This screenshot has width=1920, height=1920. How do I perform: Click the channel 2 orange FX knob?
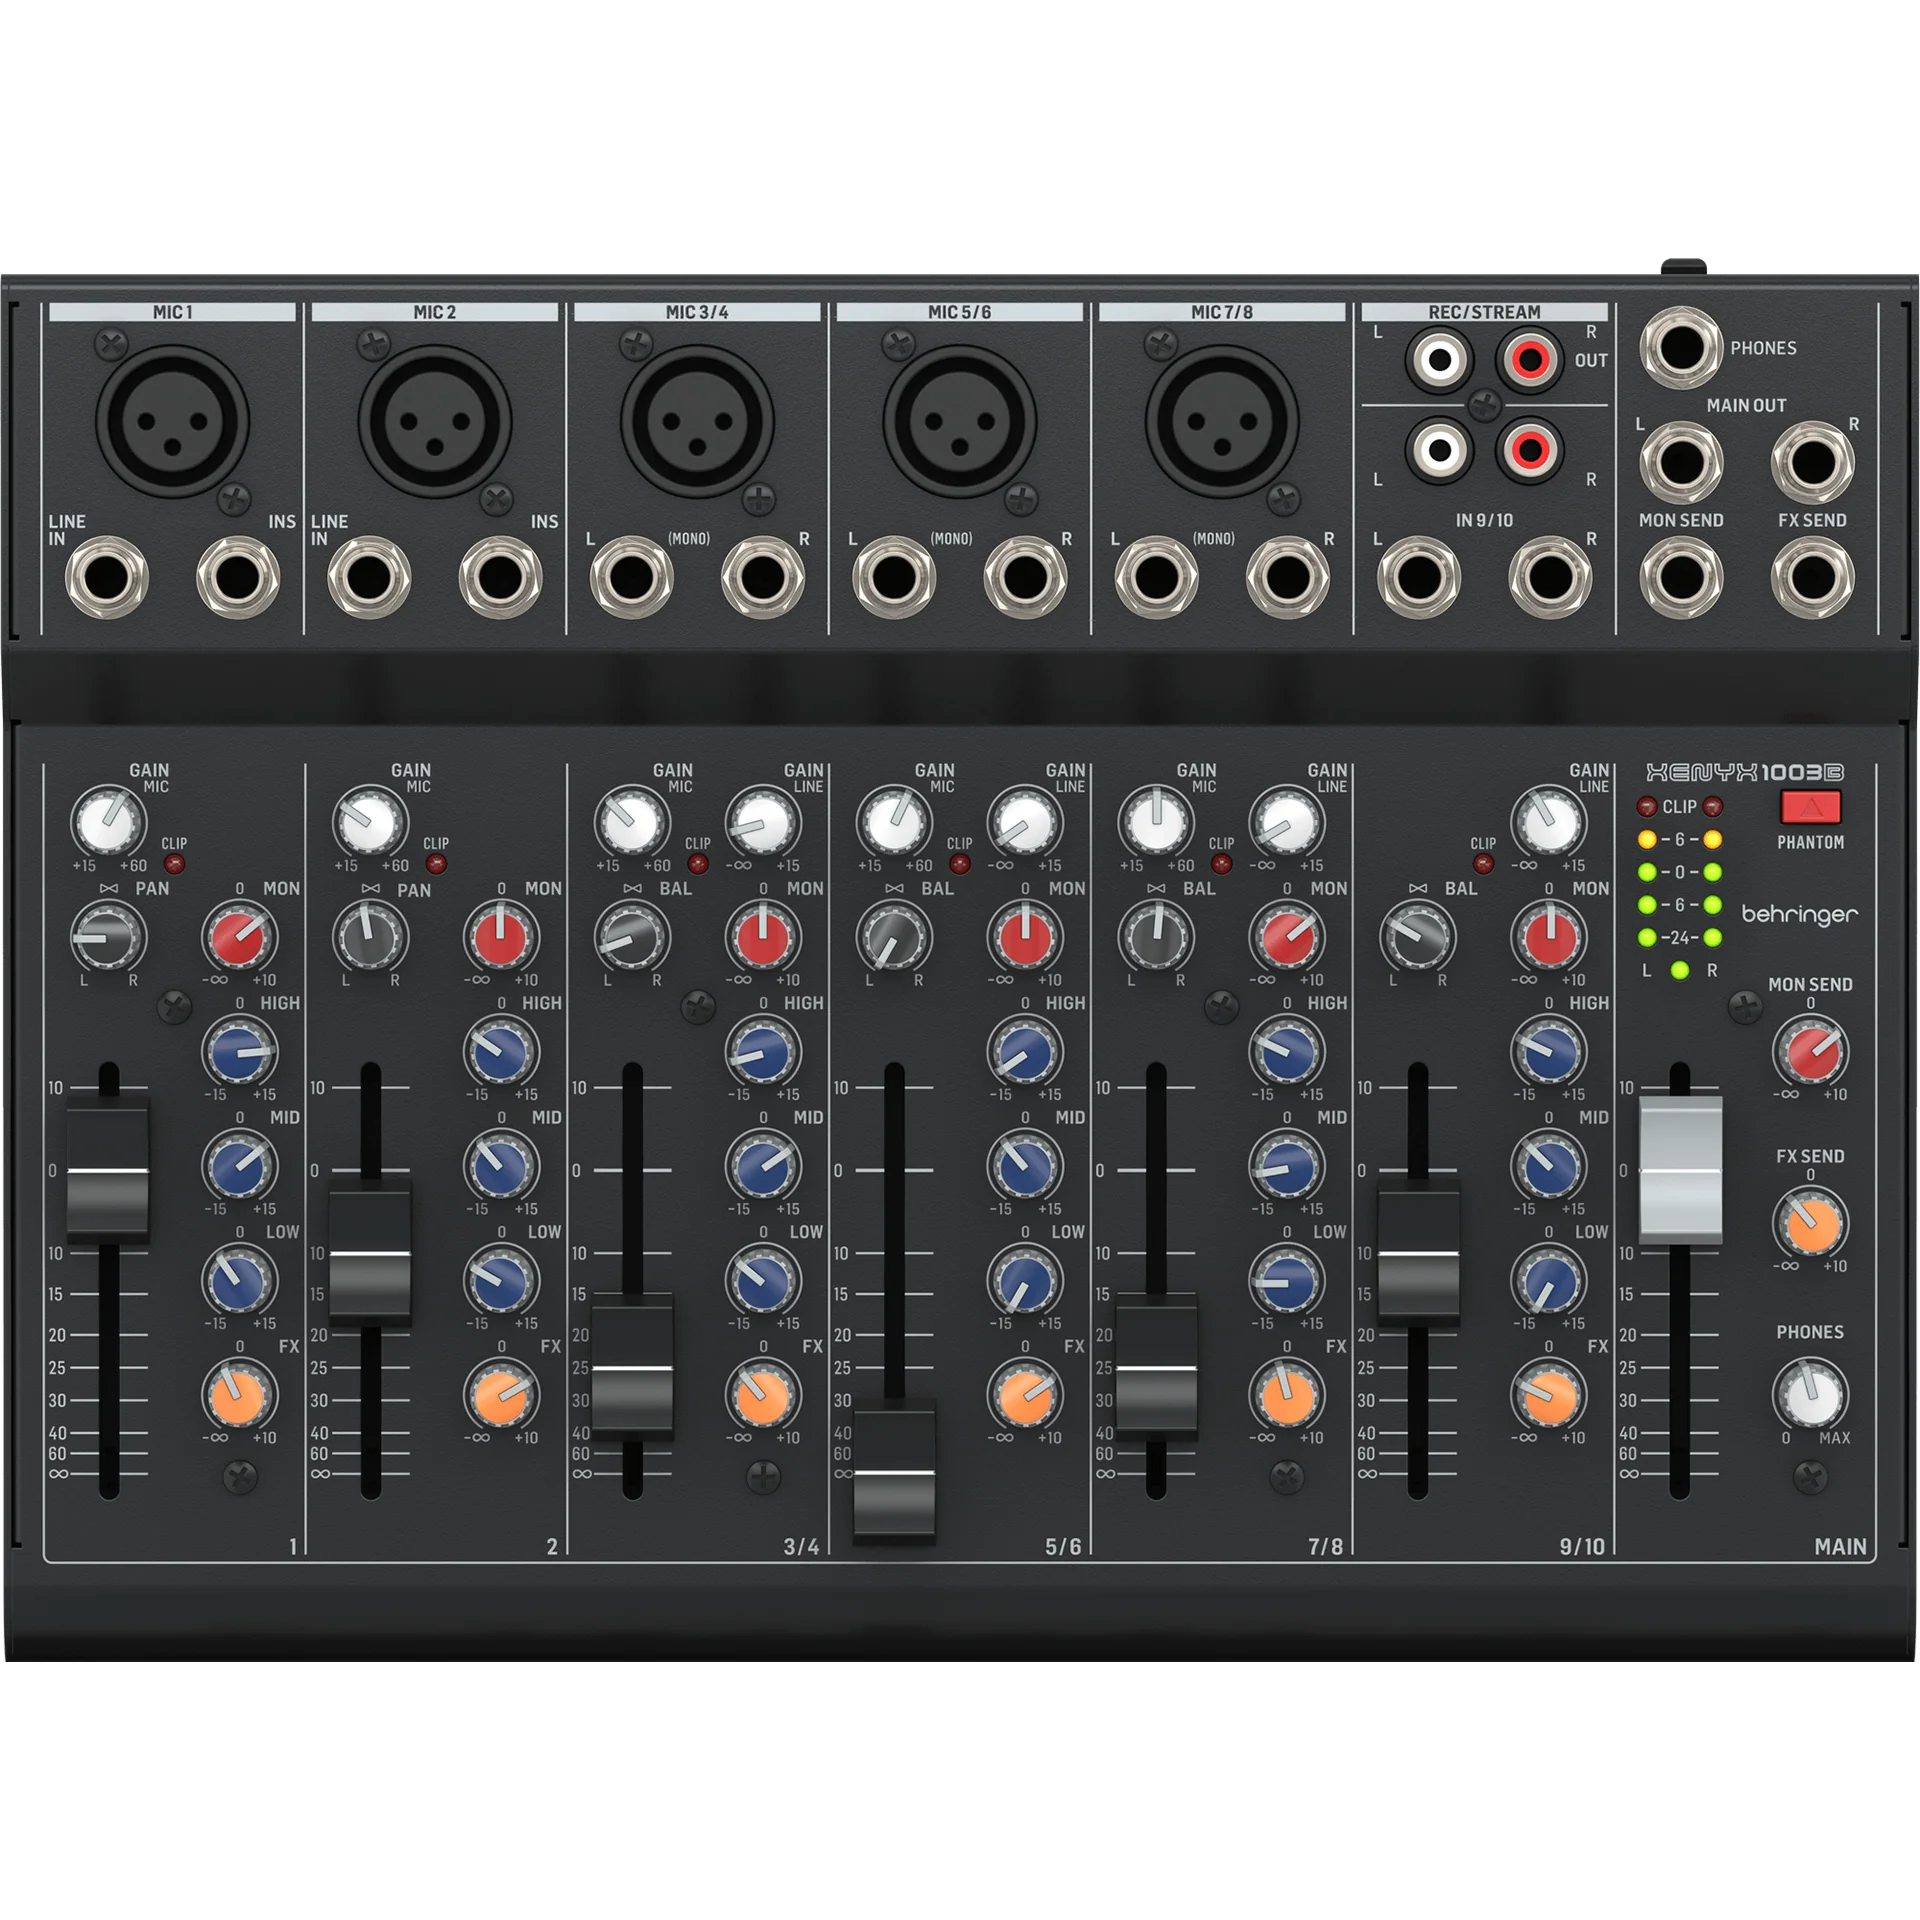pyautogui.click(x=501, y=1395)
